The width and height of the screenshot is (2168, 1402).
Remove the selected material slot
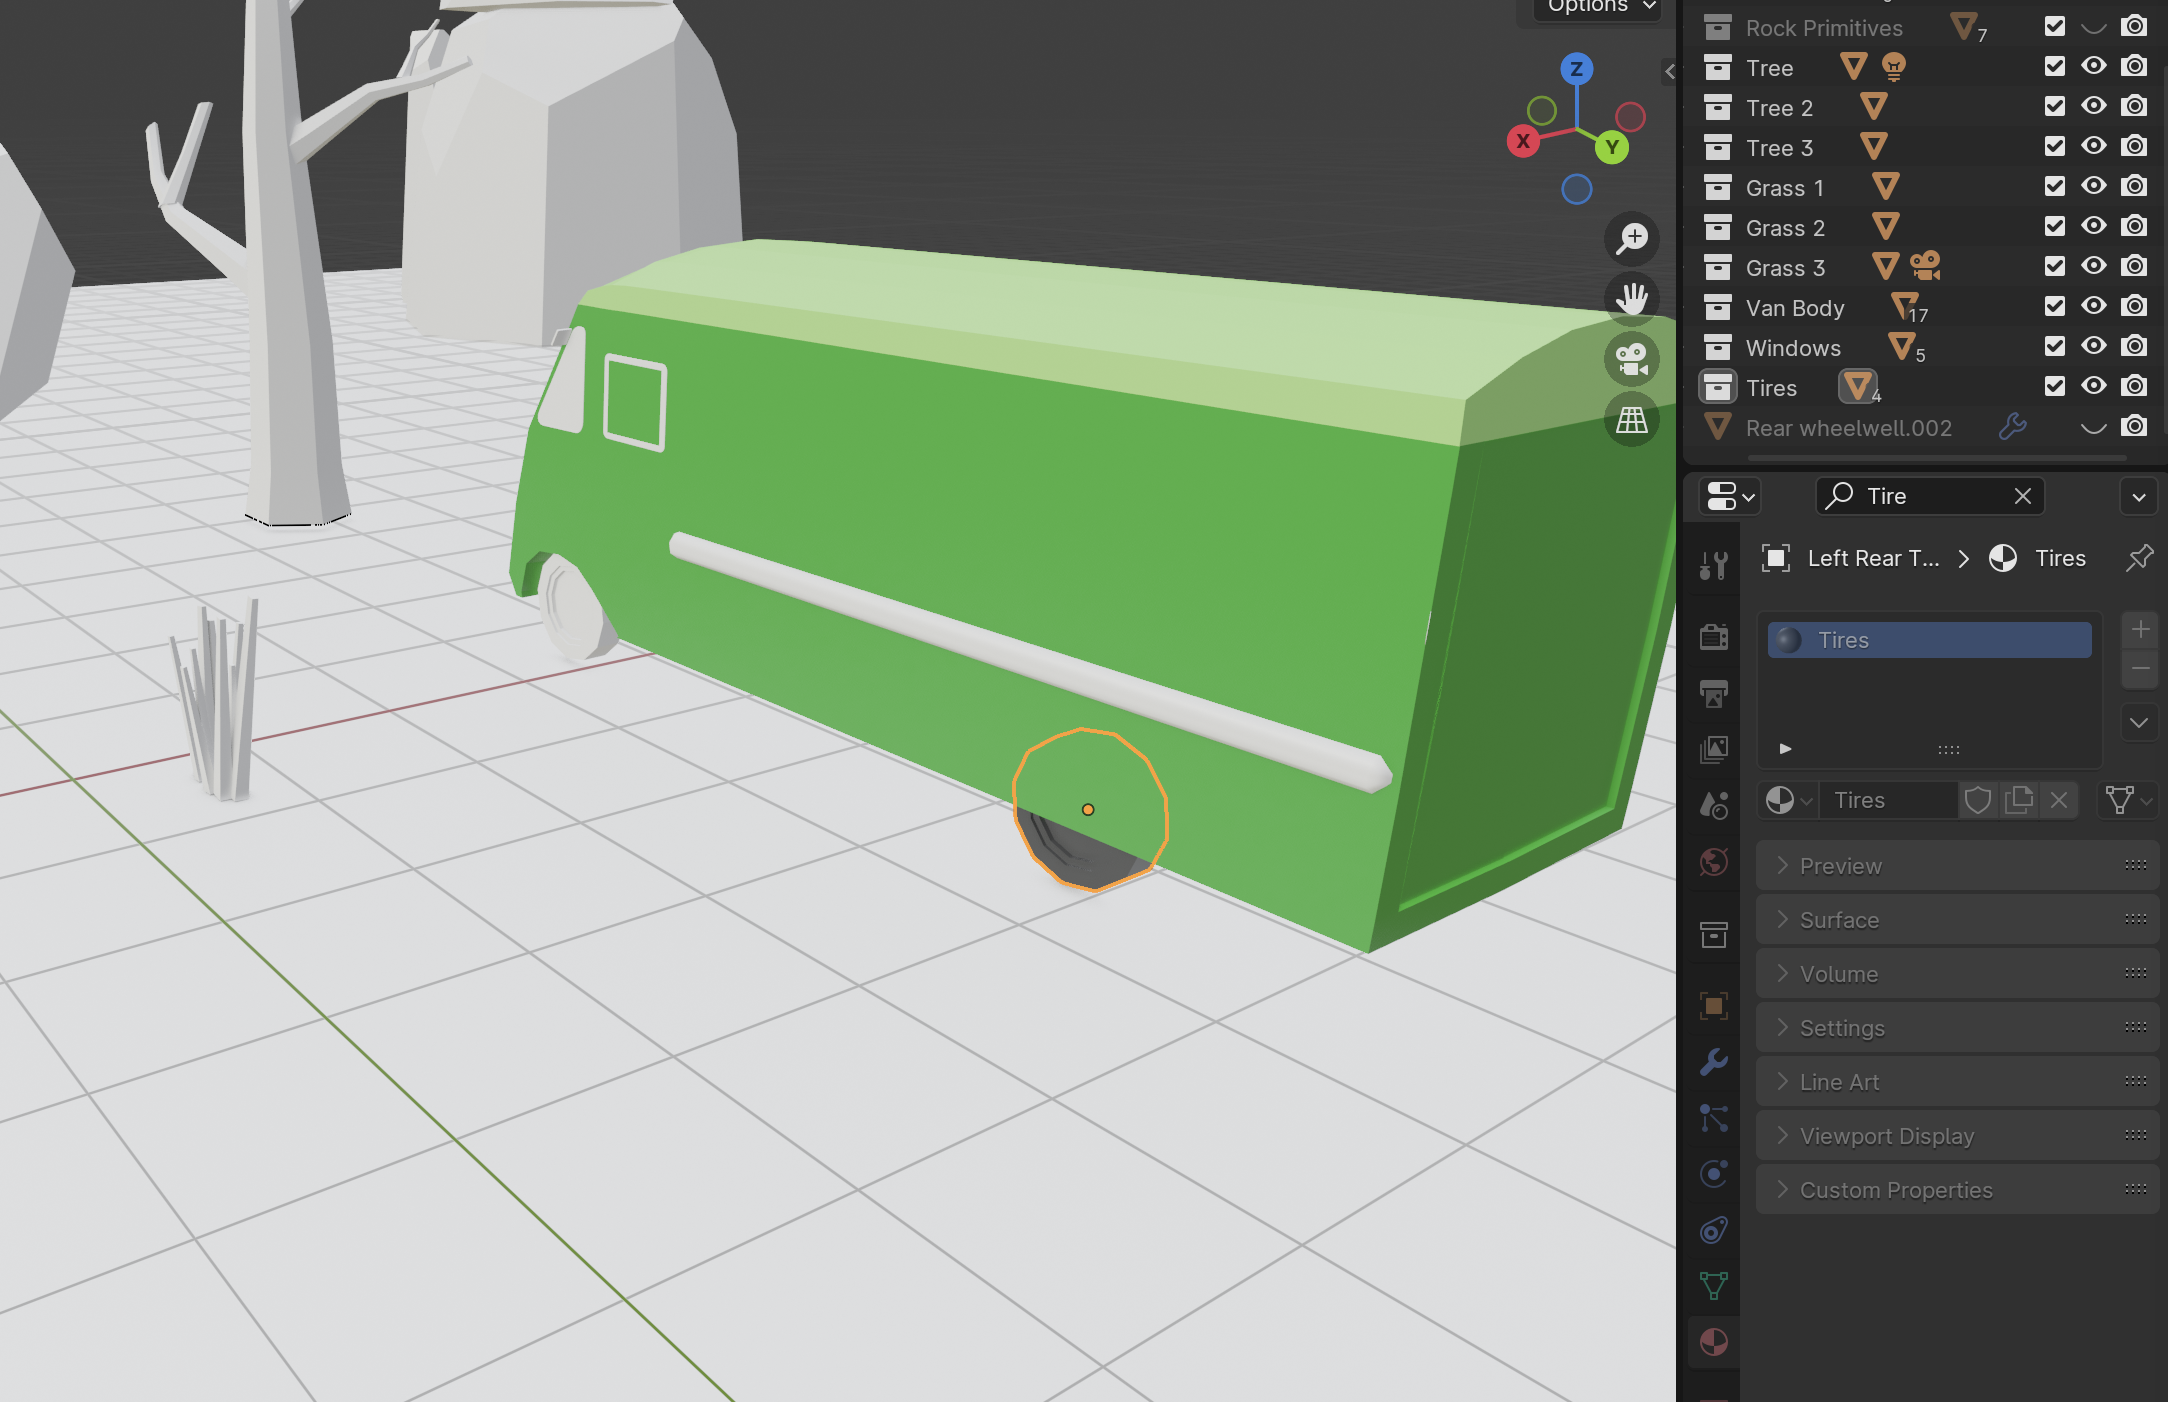click(2140, 668)
